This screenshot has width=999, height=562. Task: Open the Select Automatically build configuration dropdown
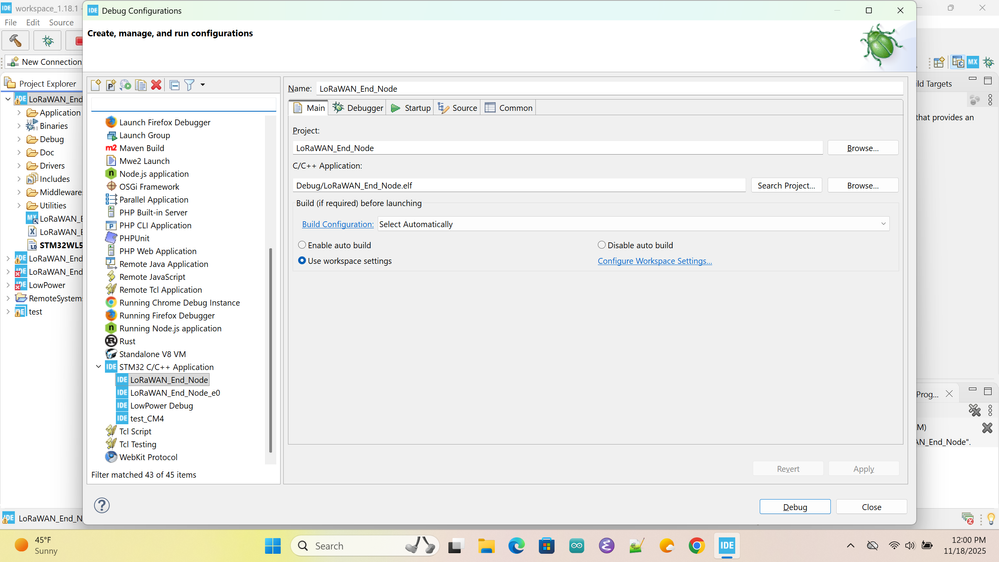[633, 224]
